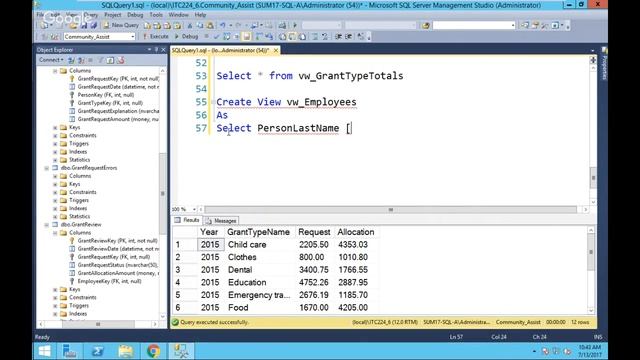Click the Save icon in the toolbar
Viewport: 640px width, 360px height.
coord(84,25)
